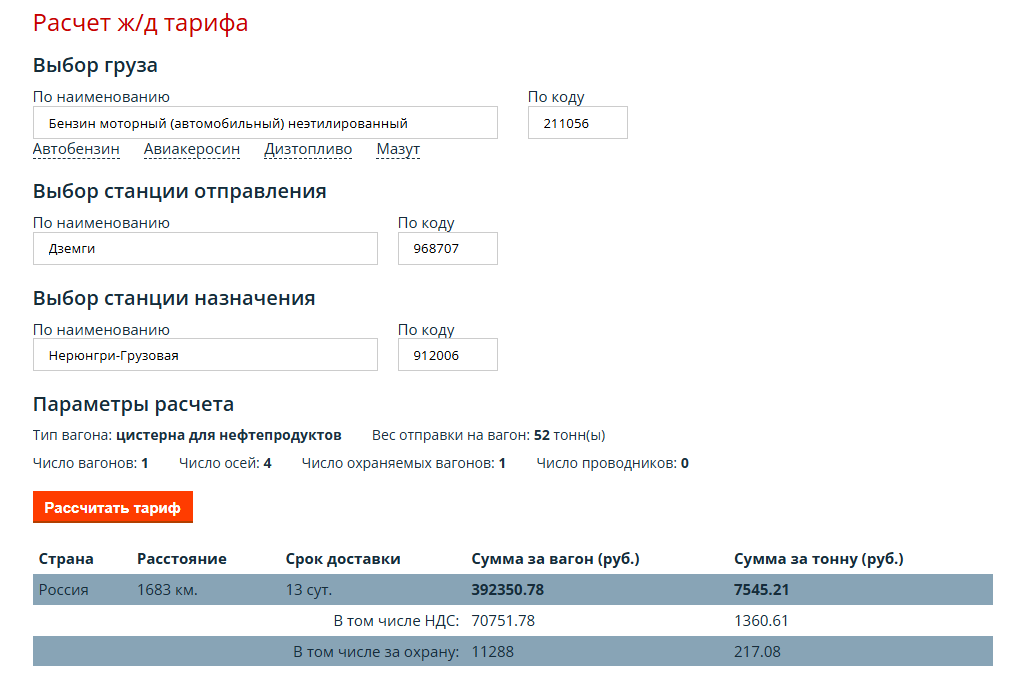This screenshot has width=1027, height=675.
Task: Change the shipment weight value 52
Action: 541,436
